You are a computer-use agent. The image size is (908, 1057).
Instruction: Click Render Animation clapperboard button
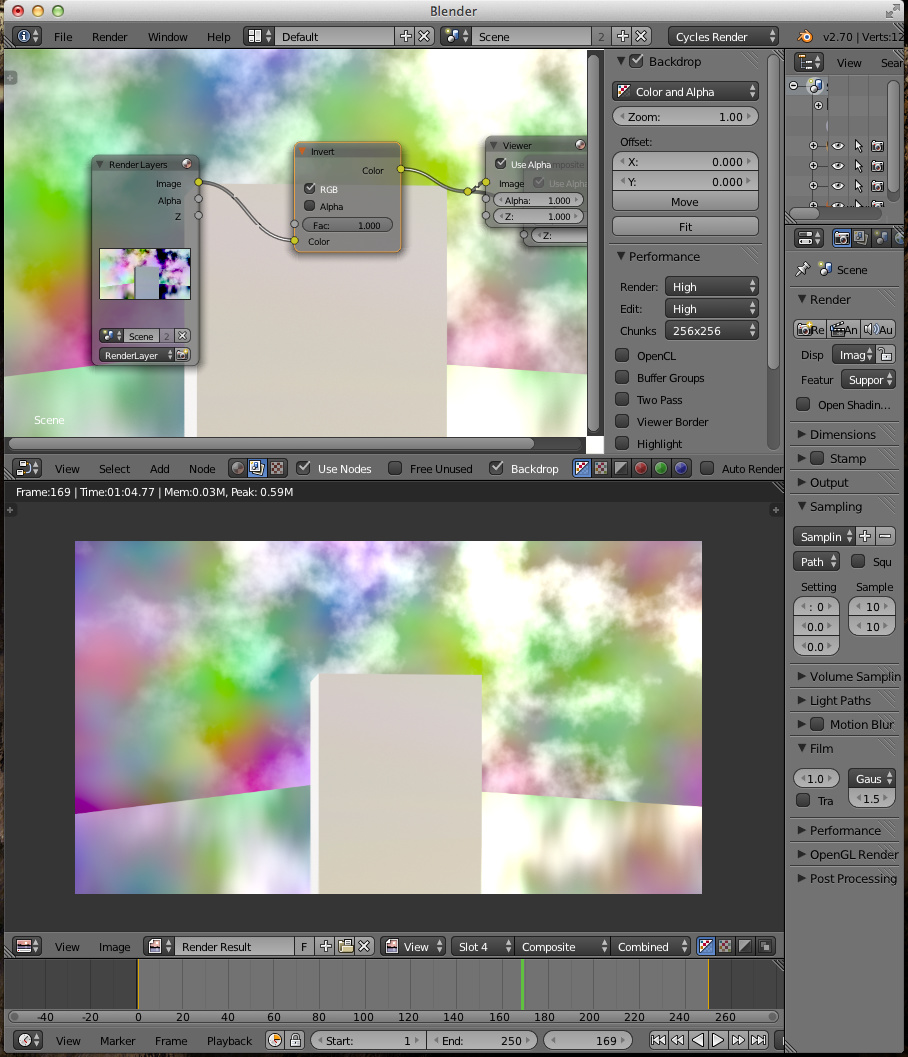click(844, 329)
